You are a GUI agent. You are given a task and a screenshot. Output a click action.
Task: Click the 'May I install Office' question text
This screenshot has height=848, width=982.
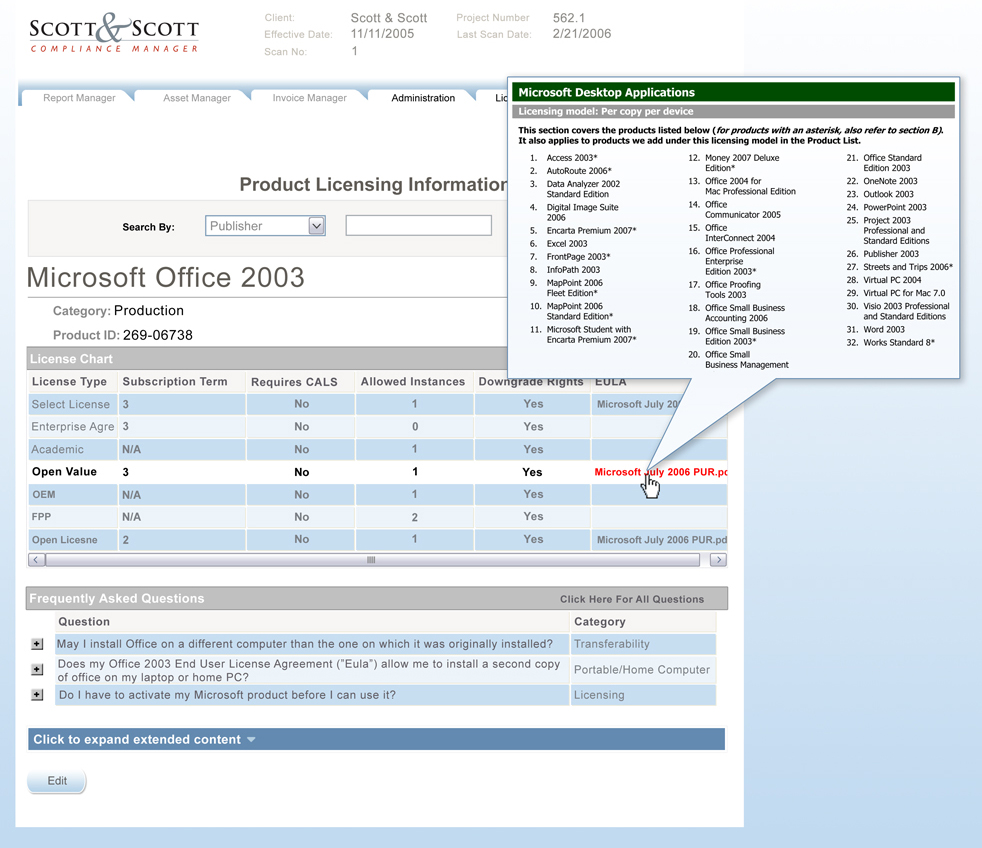(x=305, y=644)
